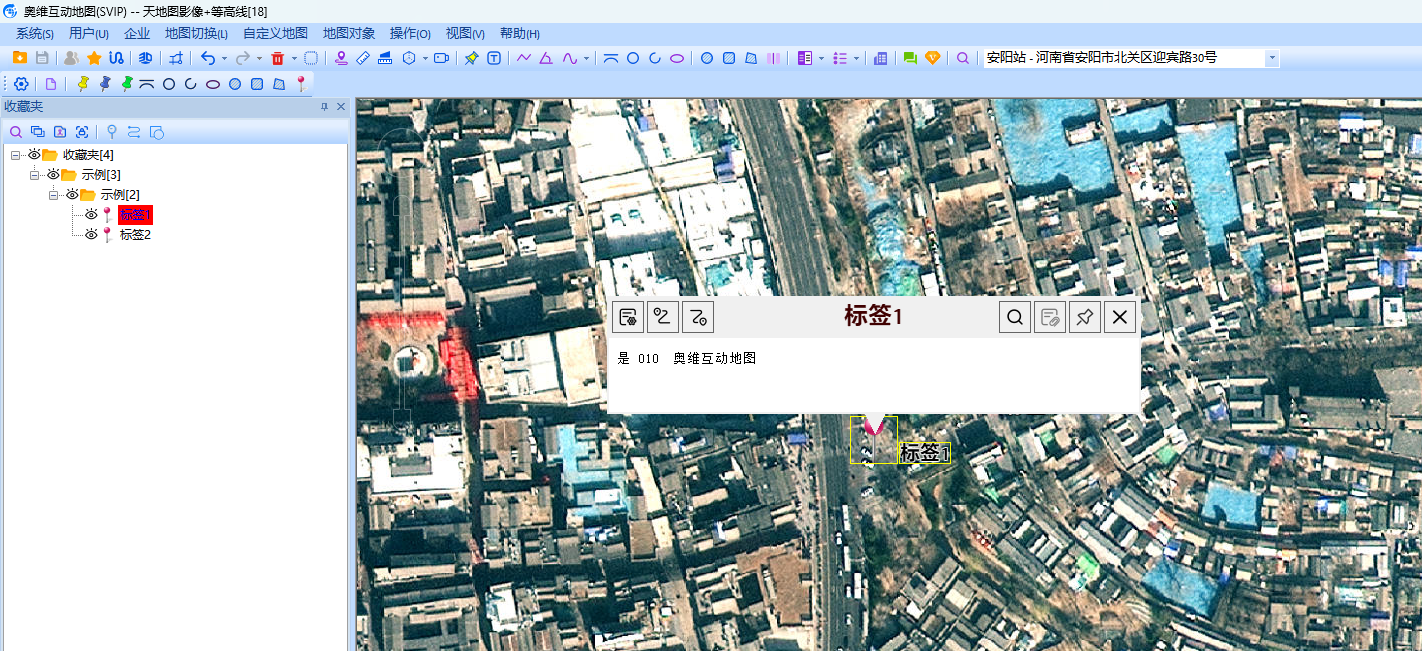
Task: Open the 操作(O) menu
Action: pos(410,33)
